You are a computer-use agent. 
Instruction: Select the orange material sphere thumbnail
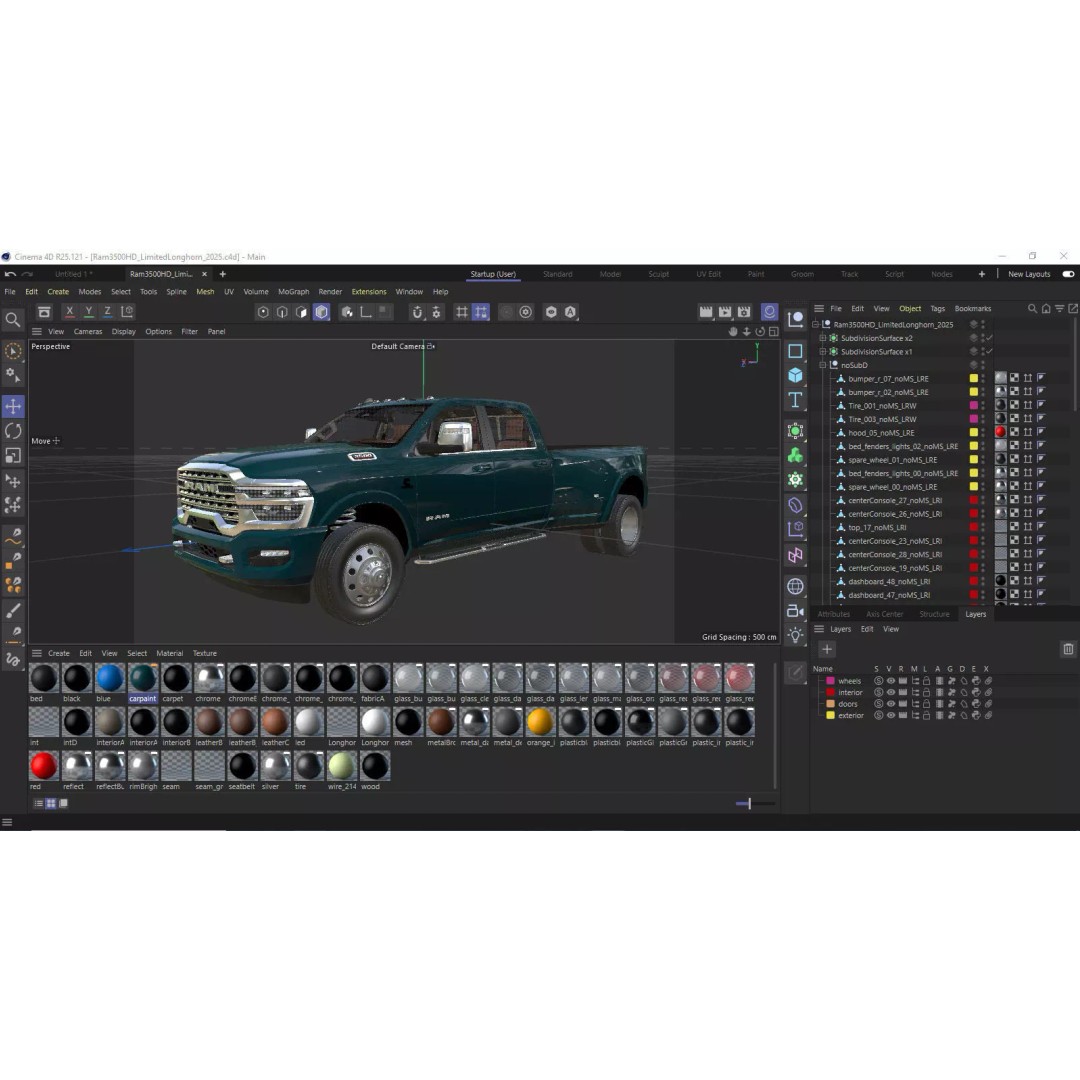[x=540, y=722]
